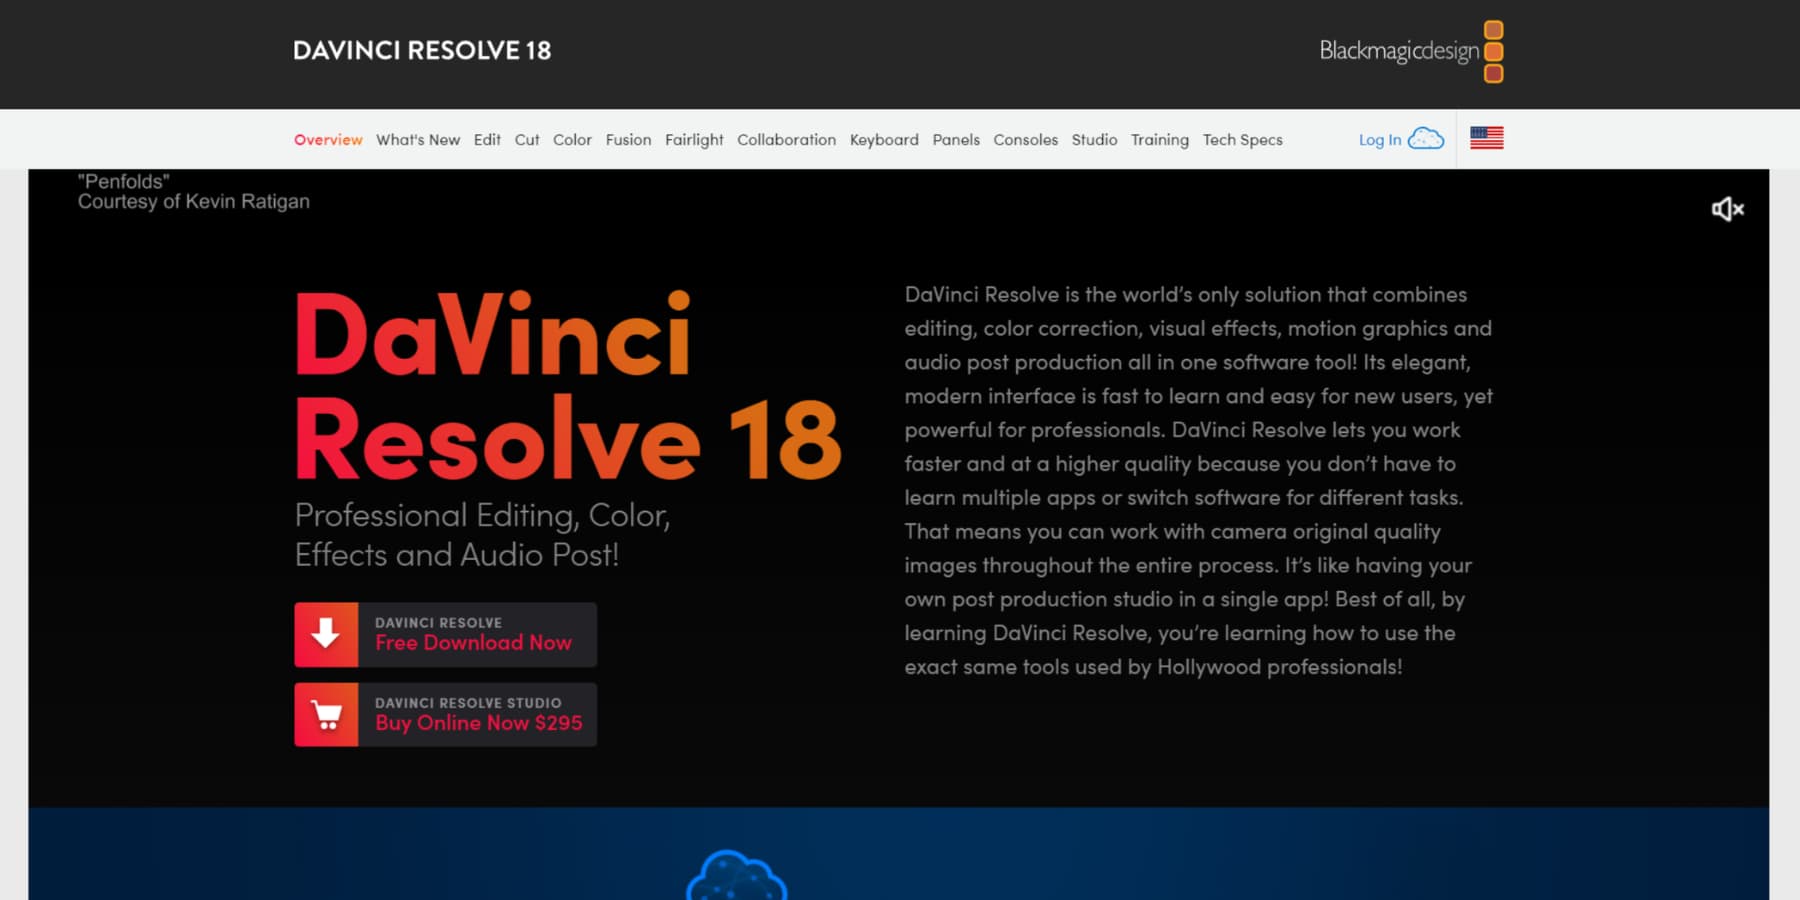Click Buy Online Now $295
Viewport: 1800px width, 900px height.
(477, 722)
